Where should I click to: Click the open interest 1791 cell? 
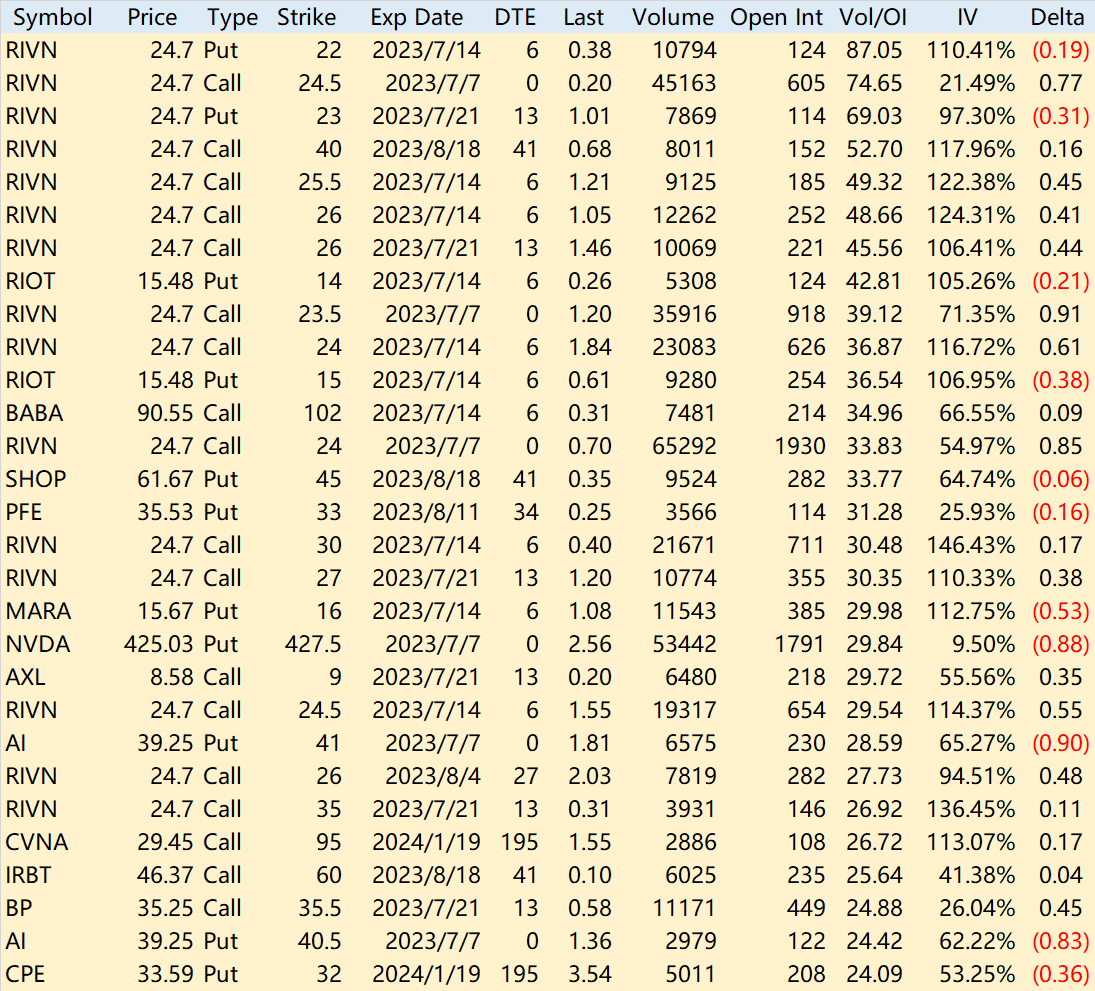click(800, 644)
